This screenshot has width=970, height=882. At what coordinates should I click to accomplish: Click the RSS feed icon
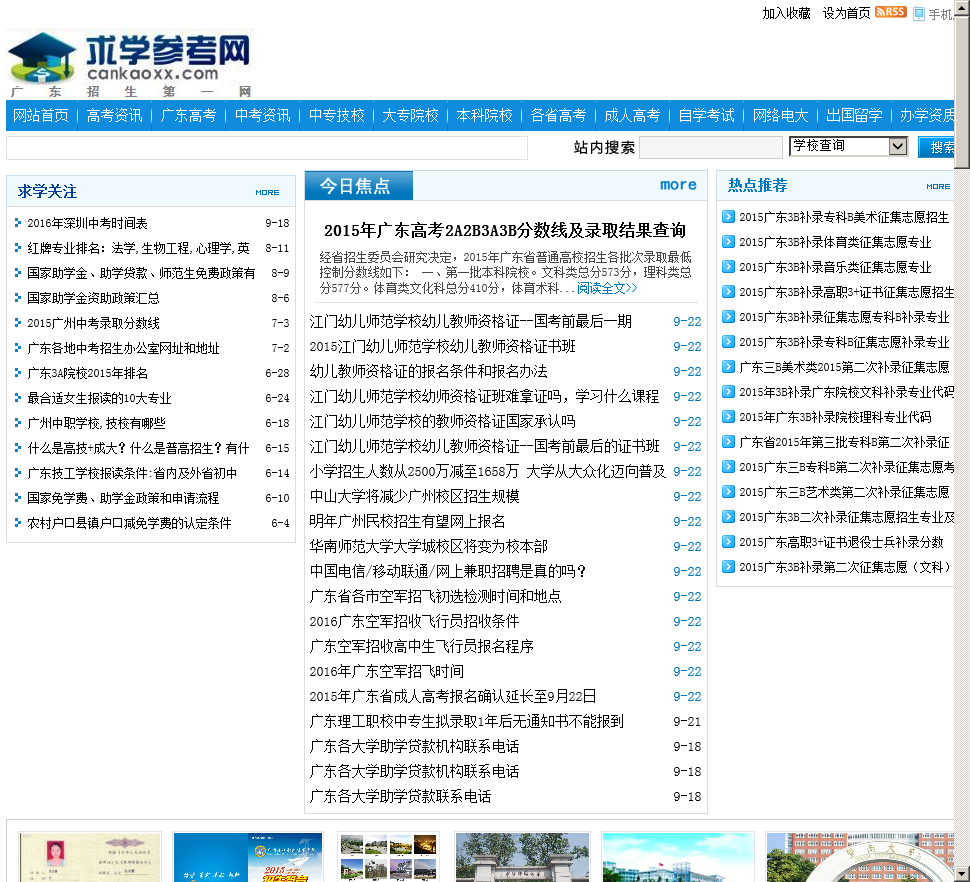pos(890,12)
